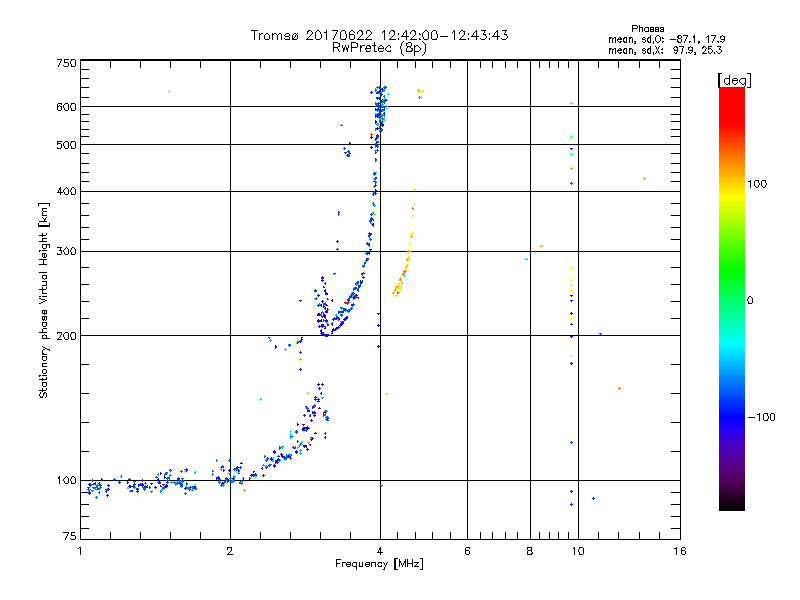Click the 750 tick on the height axis
Viewport: 800px width, 600px height.
(66, 63)
